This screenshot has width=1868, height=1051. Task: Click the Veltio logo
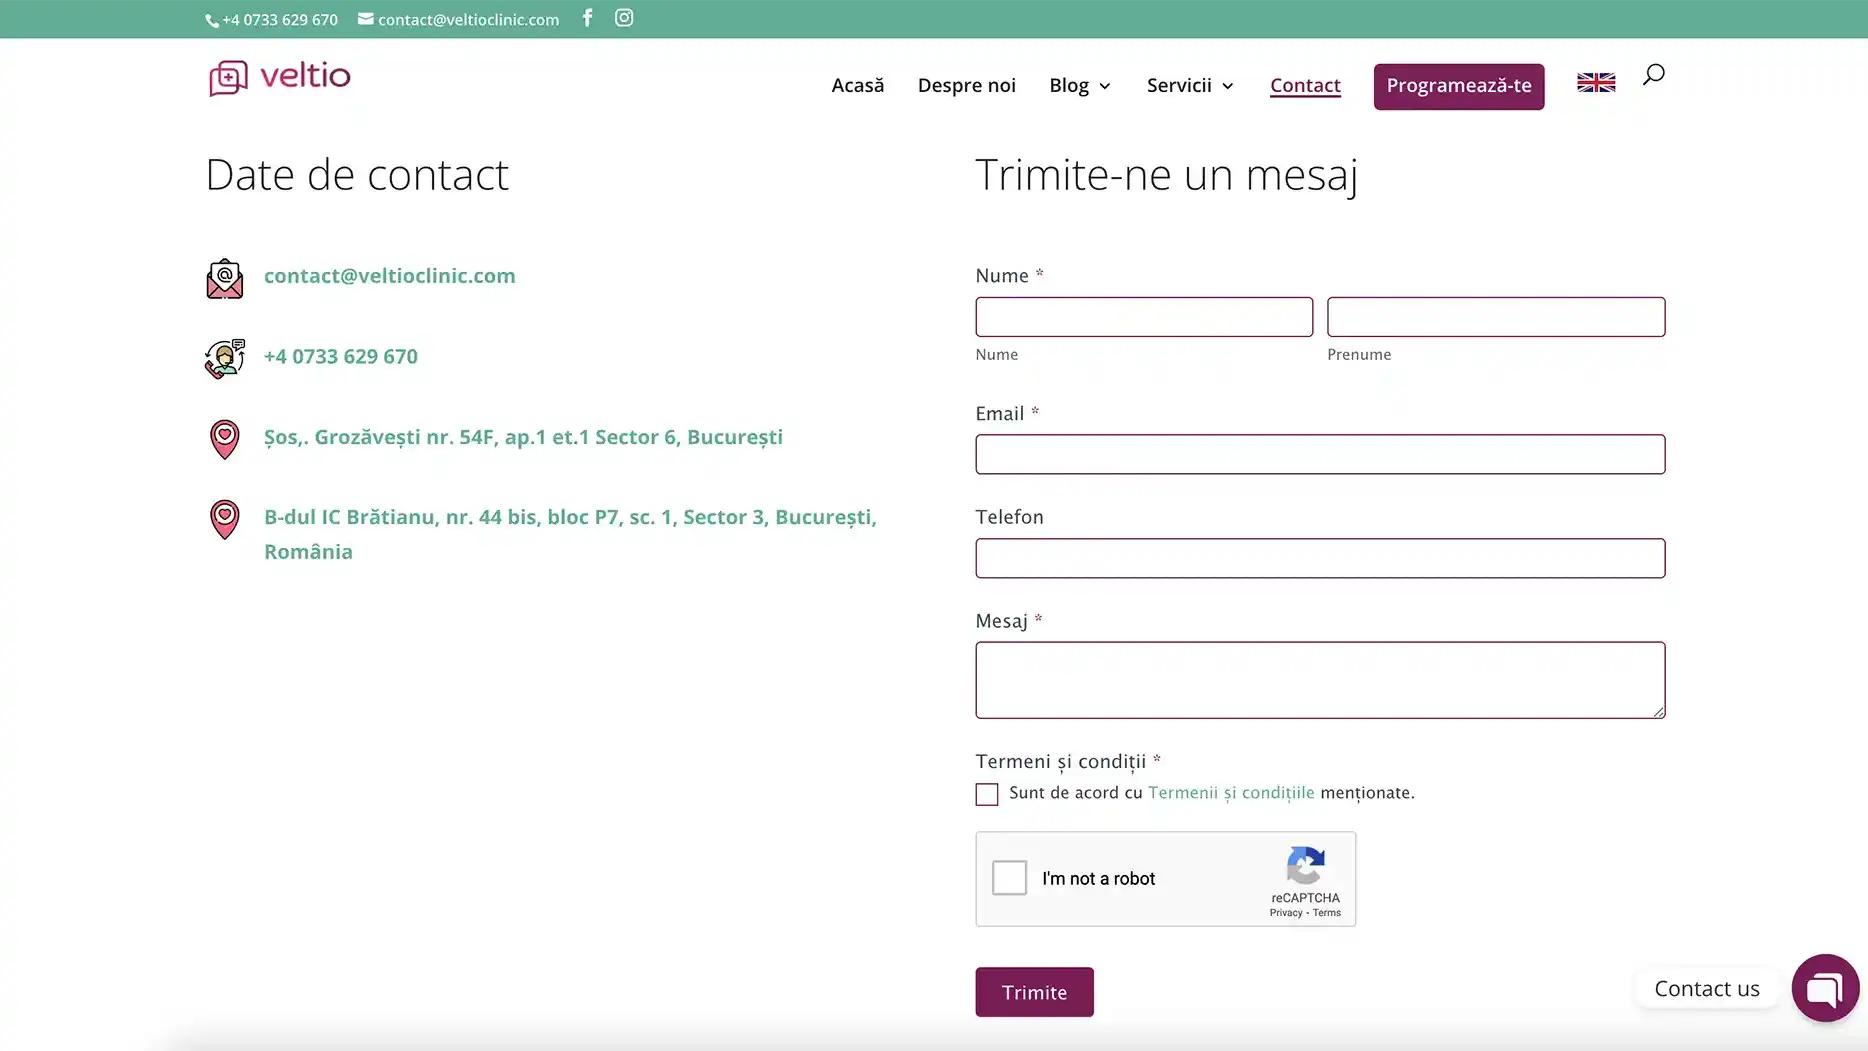280,77
